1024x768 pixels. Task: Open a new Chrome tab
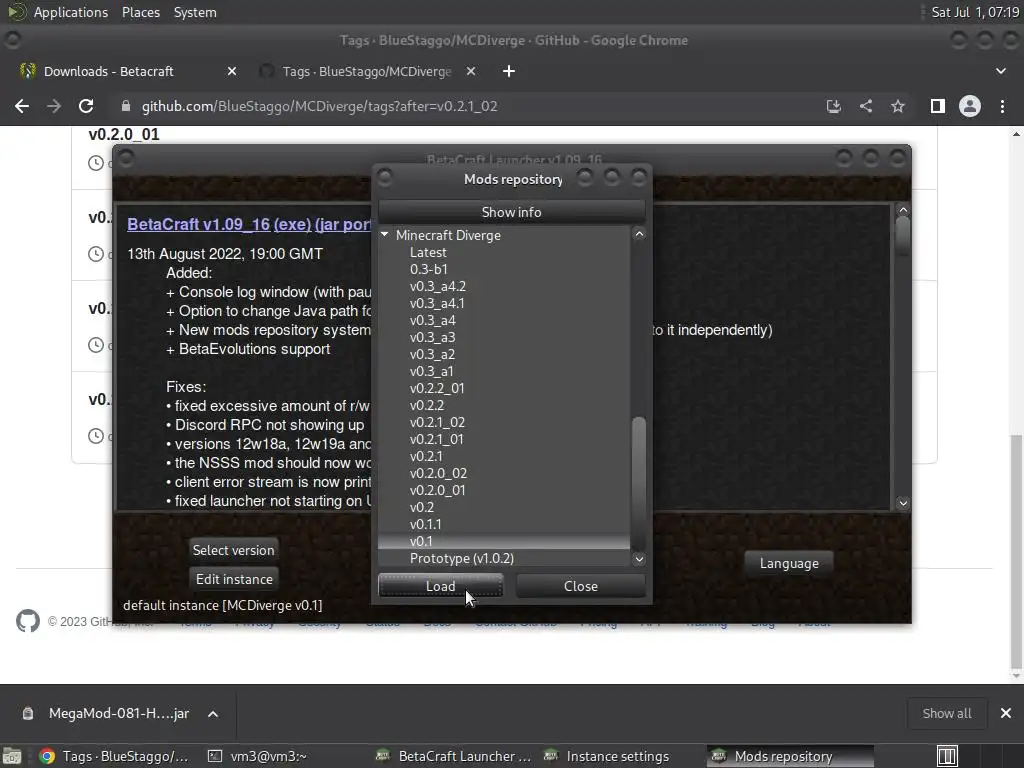pyautogui.click(x=509, y=71)
